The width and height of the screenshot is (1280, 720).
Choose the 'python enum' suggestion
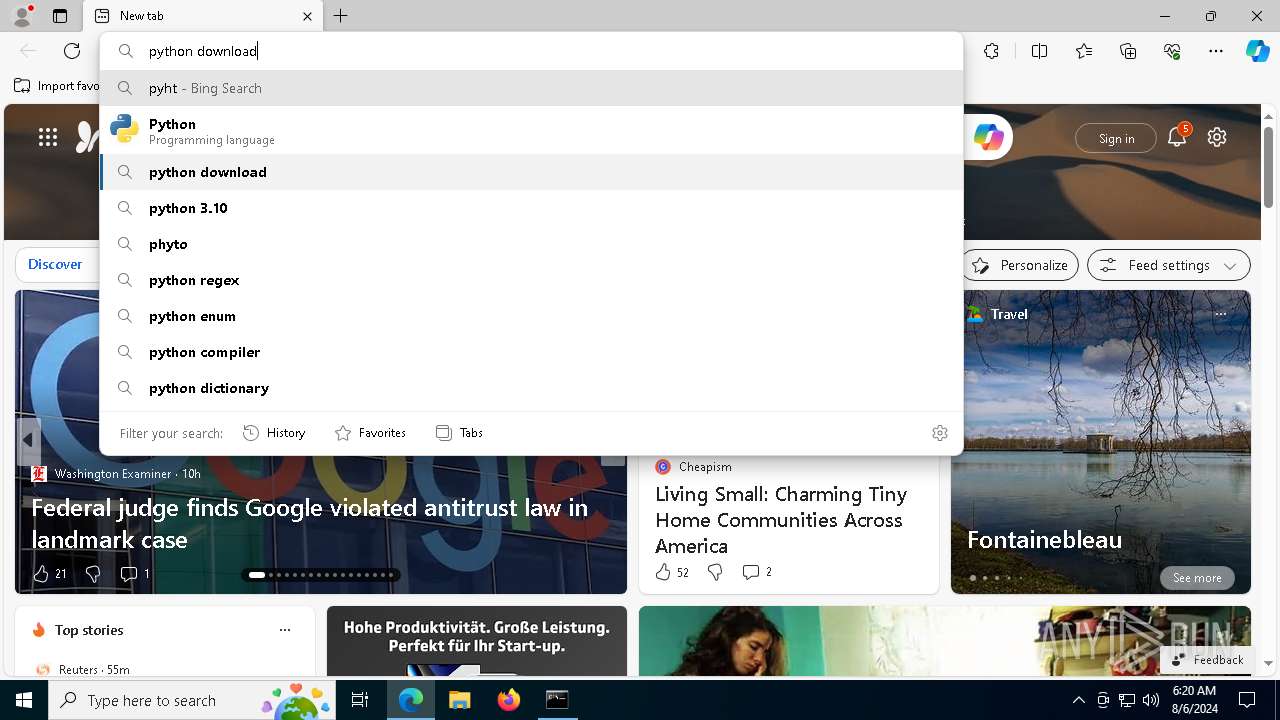pyautogui.click(x=531, y=316)
